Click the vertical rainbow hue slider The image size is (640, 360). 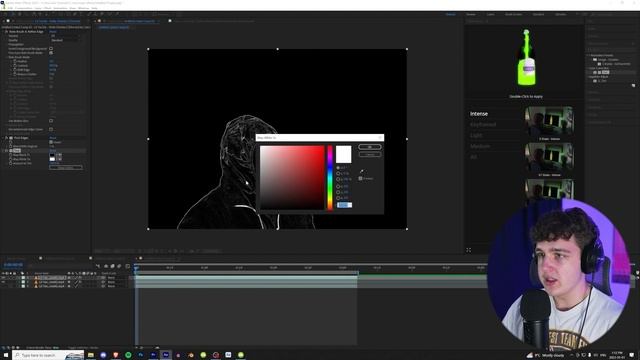[330, 178]
